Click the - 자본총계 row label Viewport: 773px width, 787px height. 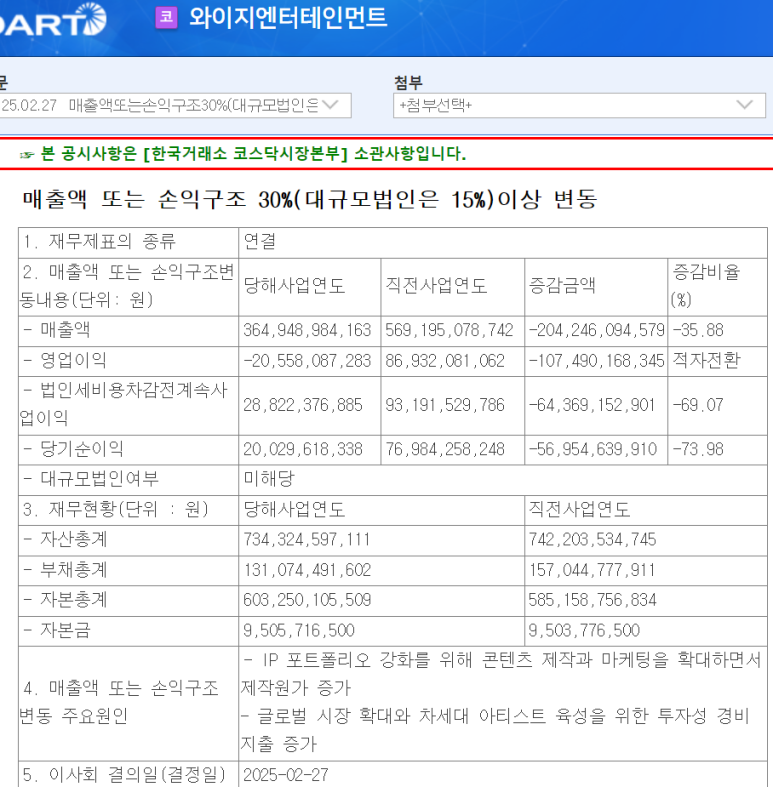(x=65, y=599)
